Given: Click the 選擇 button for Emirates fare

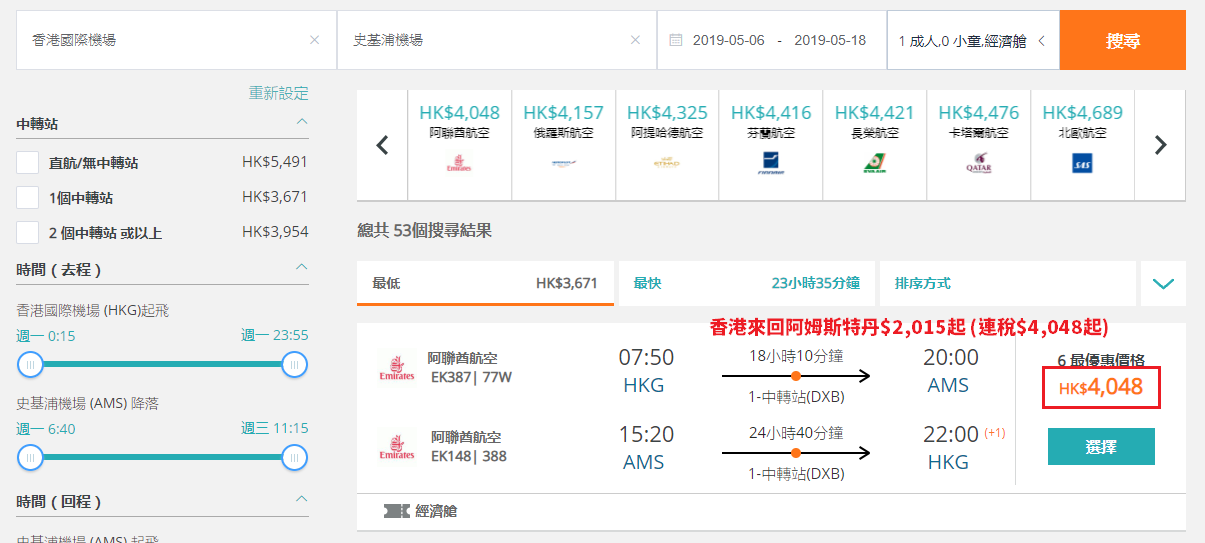Looking at the screenshot, I should pyautogui.click(x=1101, y=447).
